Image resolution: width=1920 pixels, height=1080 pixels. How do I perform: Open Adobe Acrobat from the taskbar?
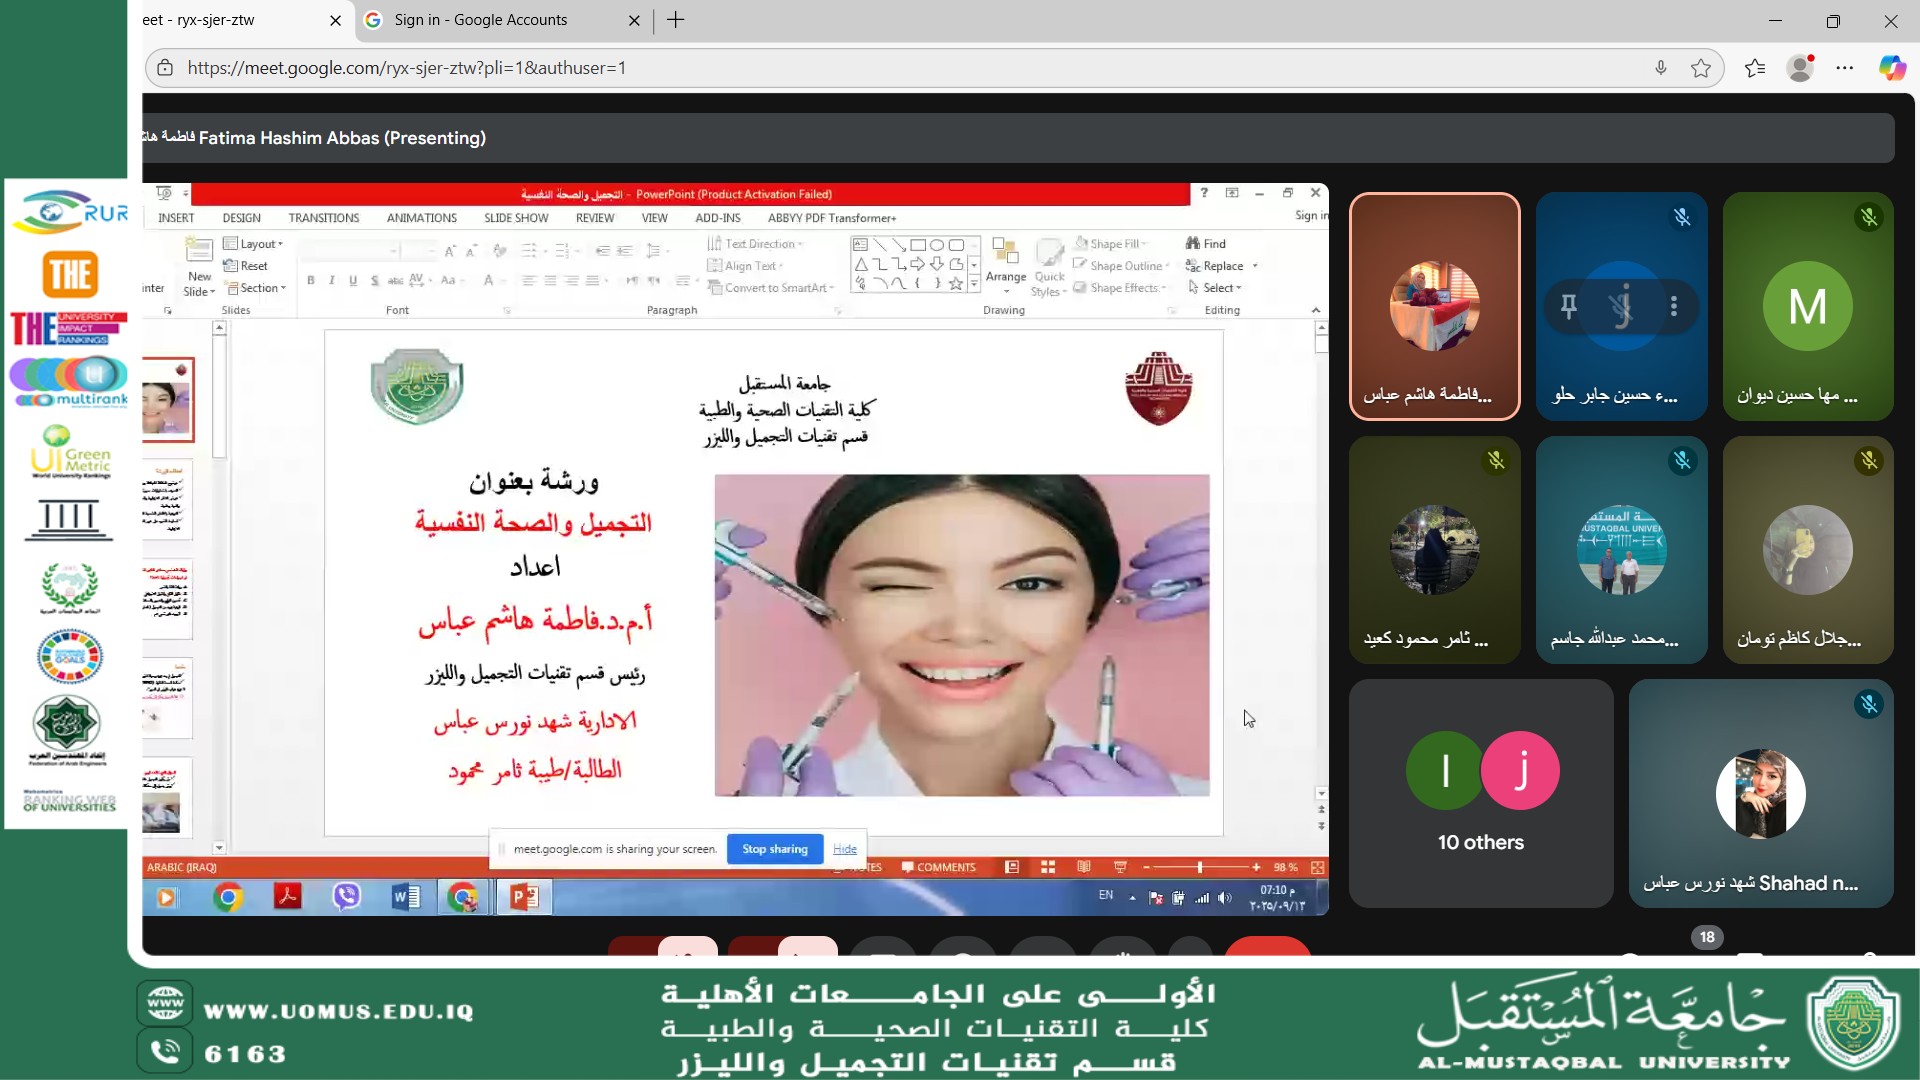click(x=288, y=897)
